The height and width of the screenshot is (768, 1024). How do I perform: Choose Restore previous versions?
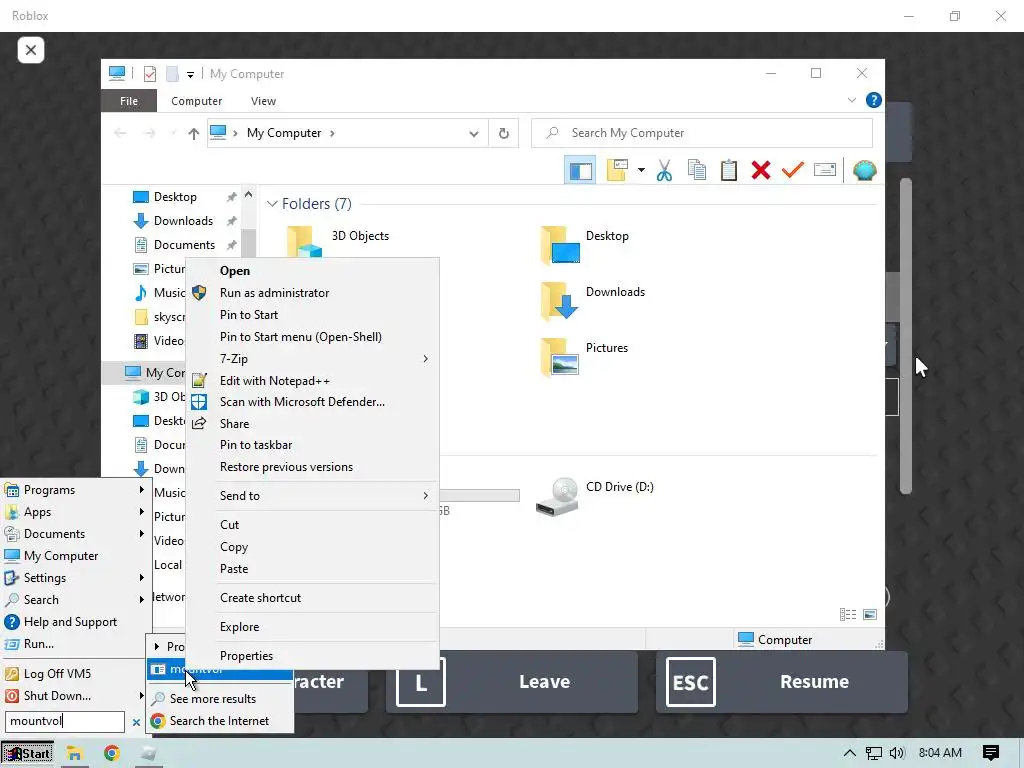coord(312,467)
